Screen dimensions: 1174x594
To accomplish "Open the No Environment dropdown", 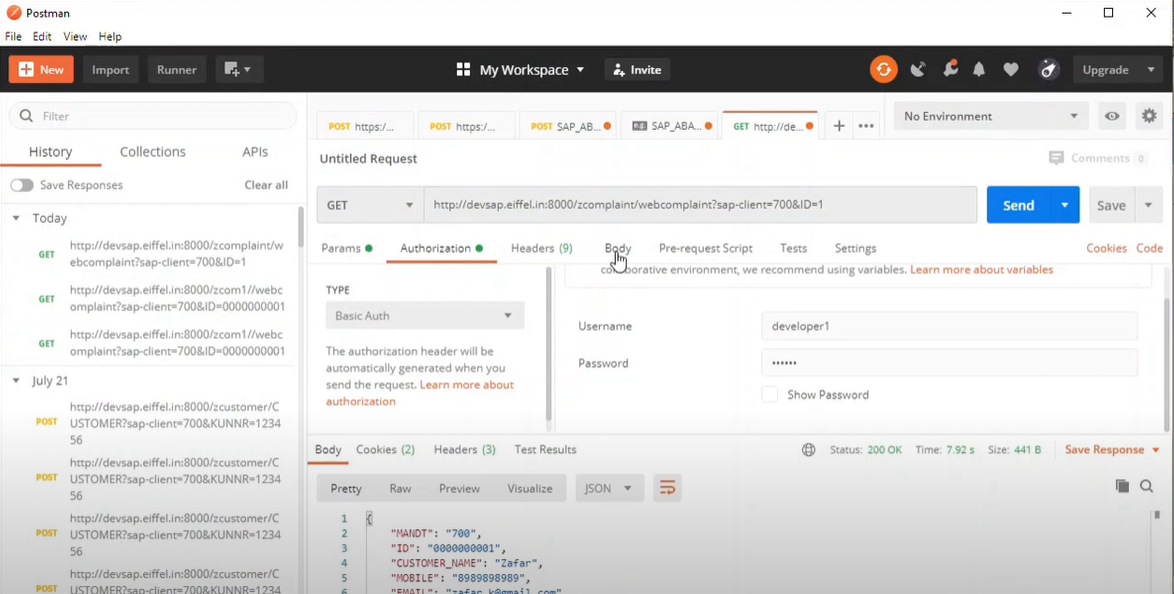I will [x=991, y=116].
